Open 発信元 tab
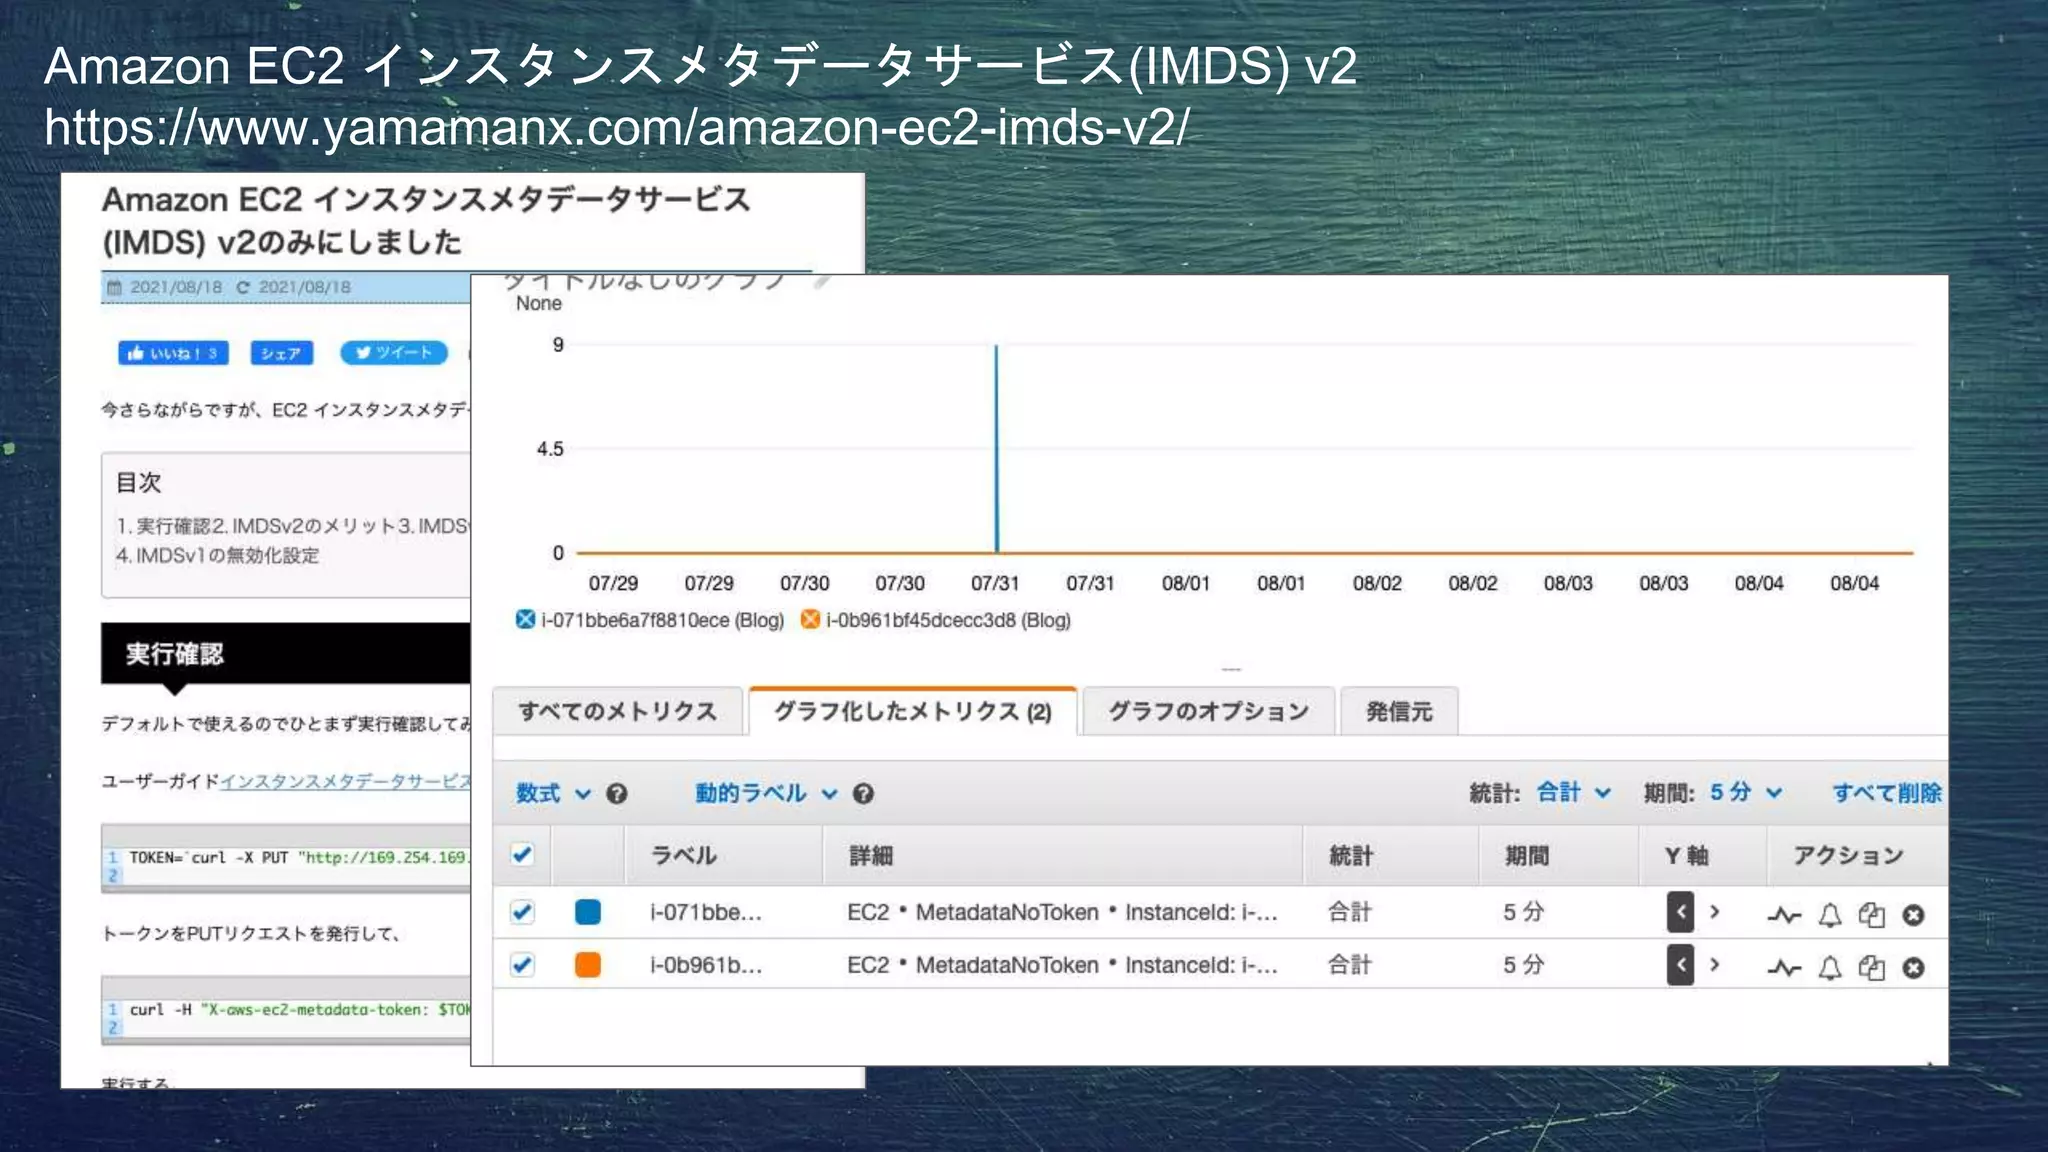The width and height of the screenshot is (2048, 1152). pyautogui.click(x=1399, y=711)
